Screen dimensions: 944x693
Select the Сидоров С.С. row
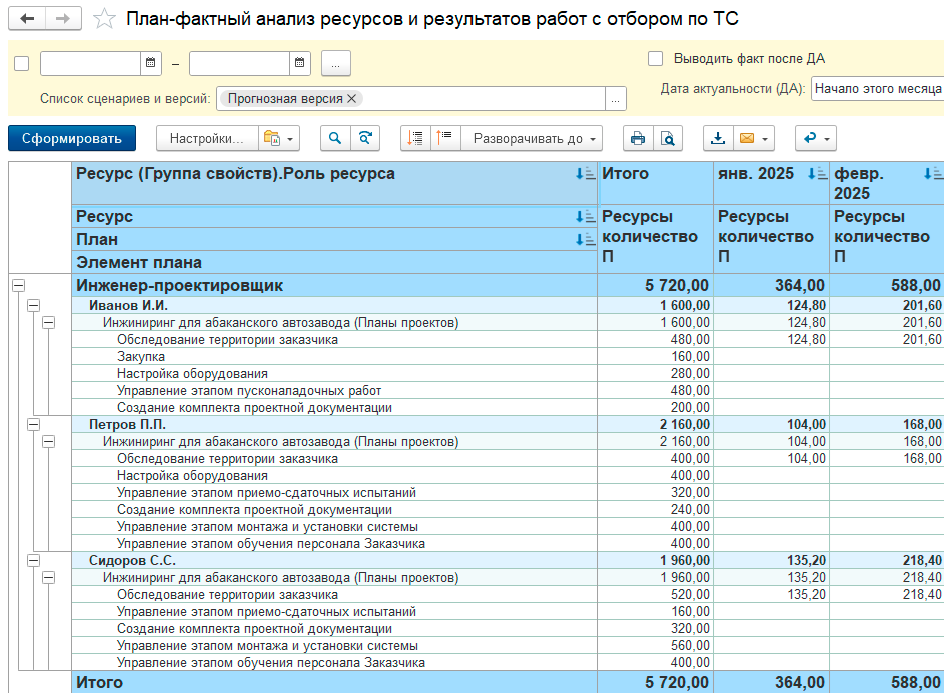133,560
